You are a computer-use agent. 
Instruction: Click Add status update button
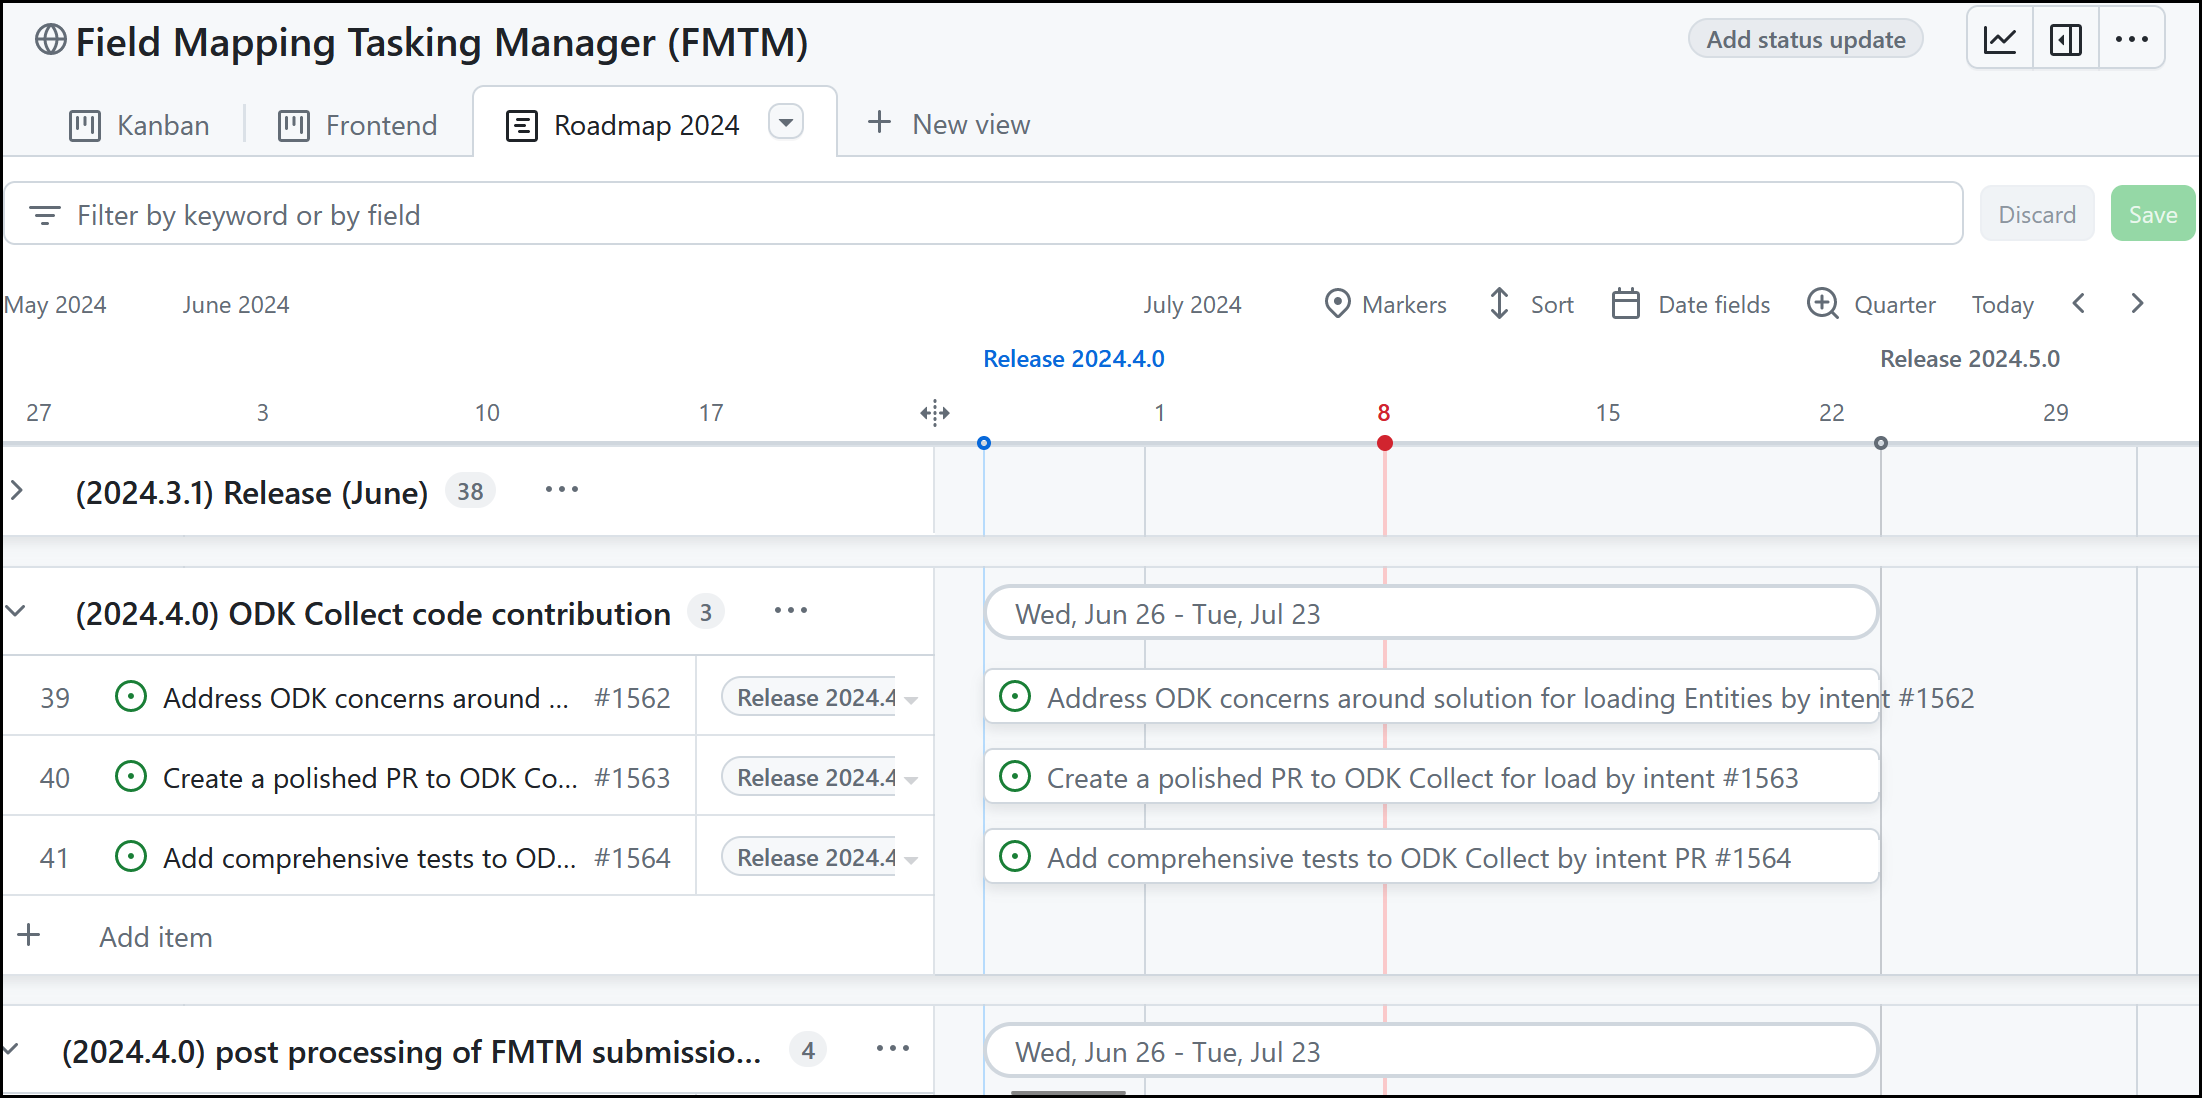pyautogui.click(x=1805, y=41)
